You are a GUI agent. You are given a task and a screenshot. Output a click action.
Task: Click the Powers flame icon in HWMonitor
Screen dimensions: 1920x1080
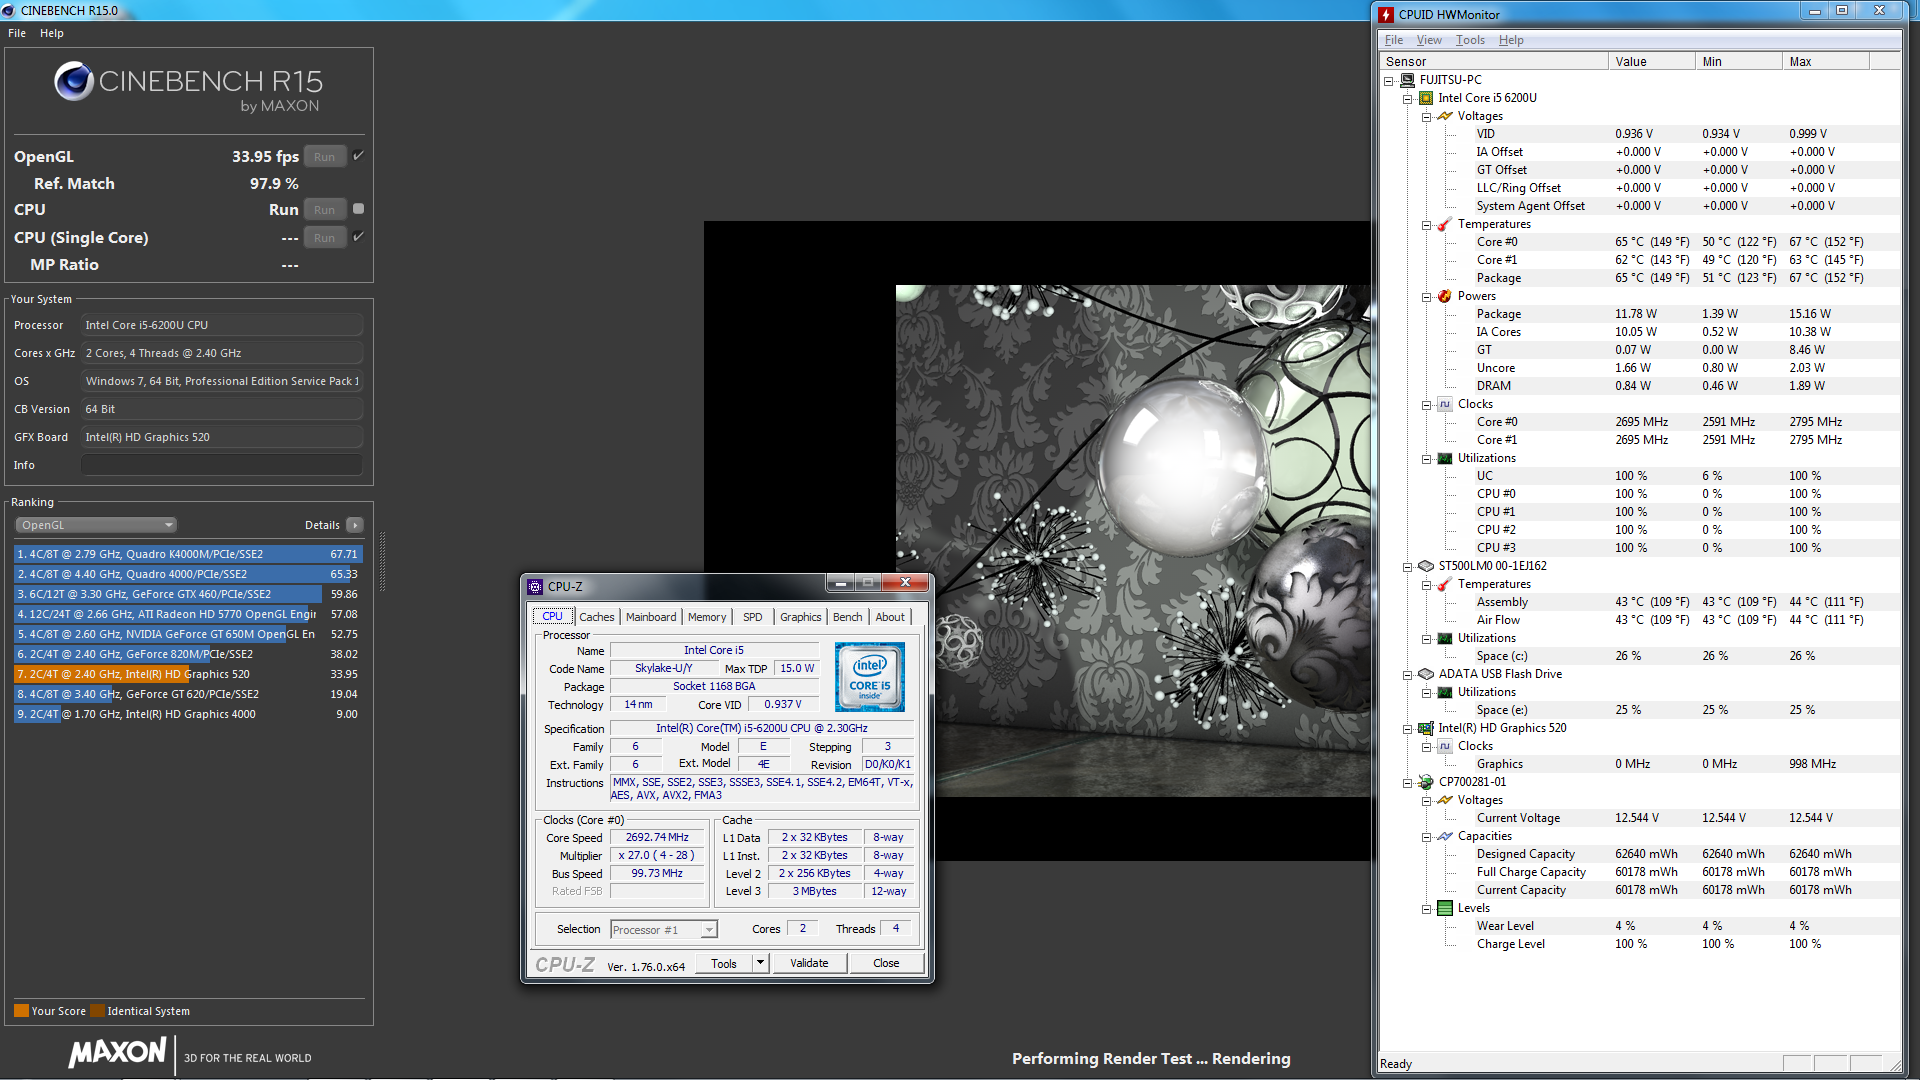point(1445,296)
